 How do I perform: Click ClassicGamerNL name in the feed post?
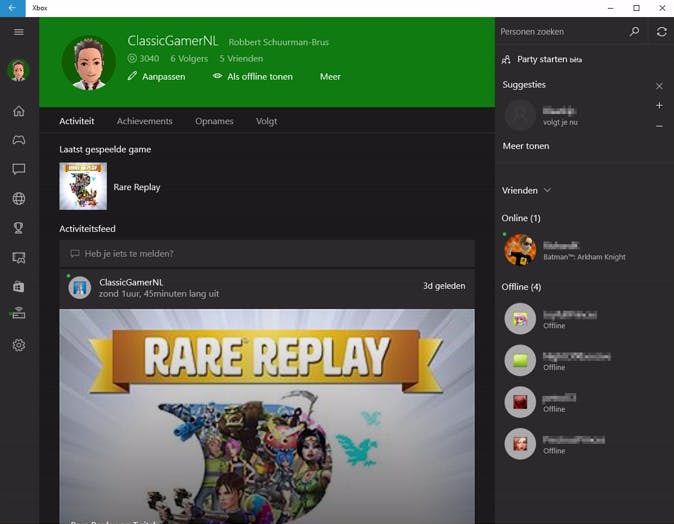click(131, 282)
